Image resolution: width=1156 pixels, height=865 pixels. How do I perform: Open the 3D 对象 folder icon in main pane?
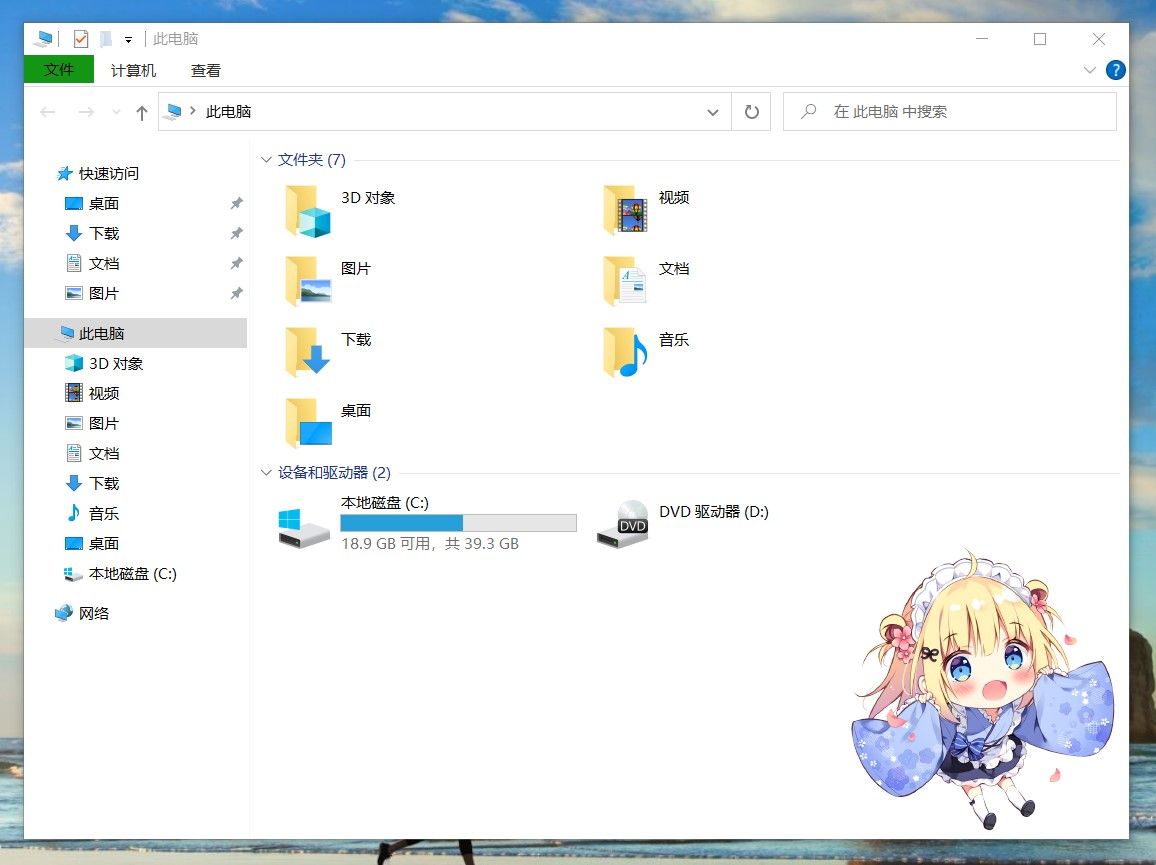pyautogui.click(x=308, y=212)
